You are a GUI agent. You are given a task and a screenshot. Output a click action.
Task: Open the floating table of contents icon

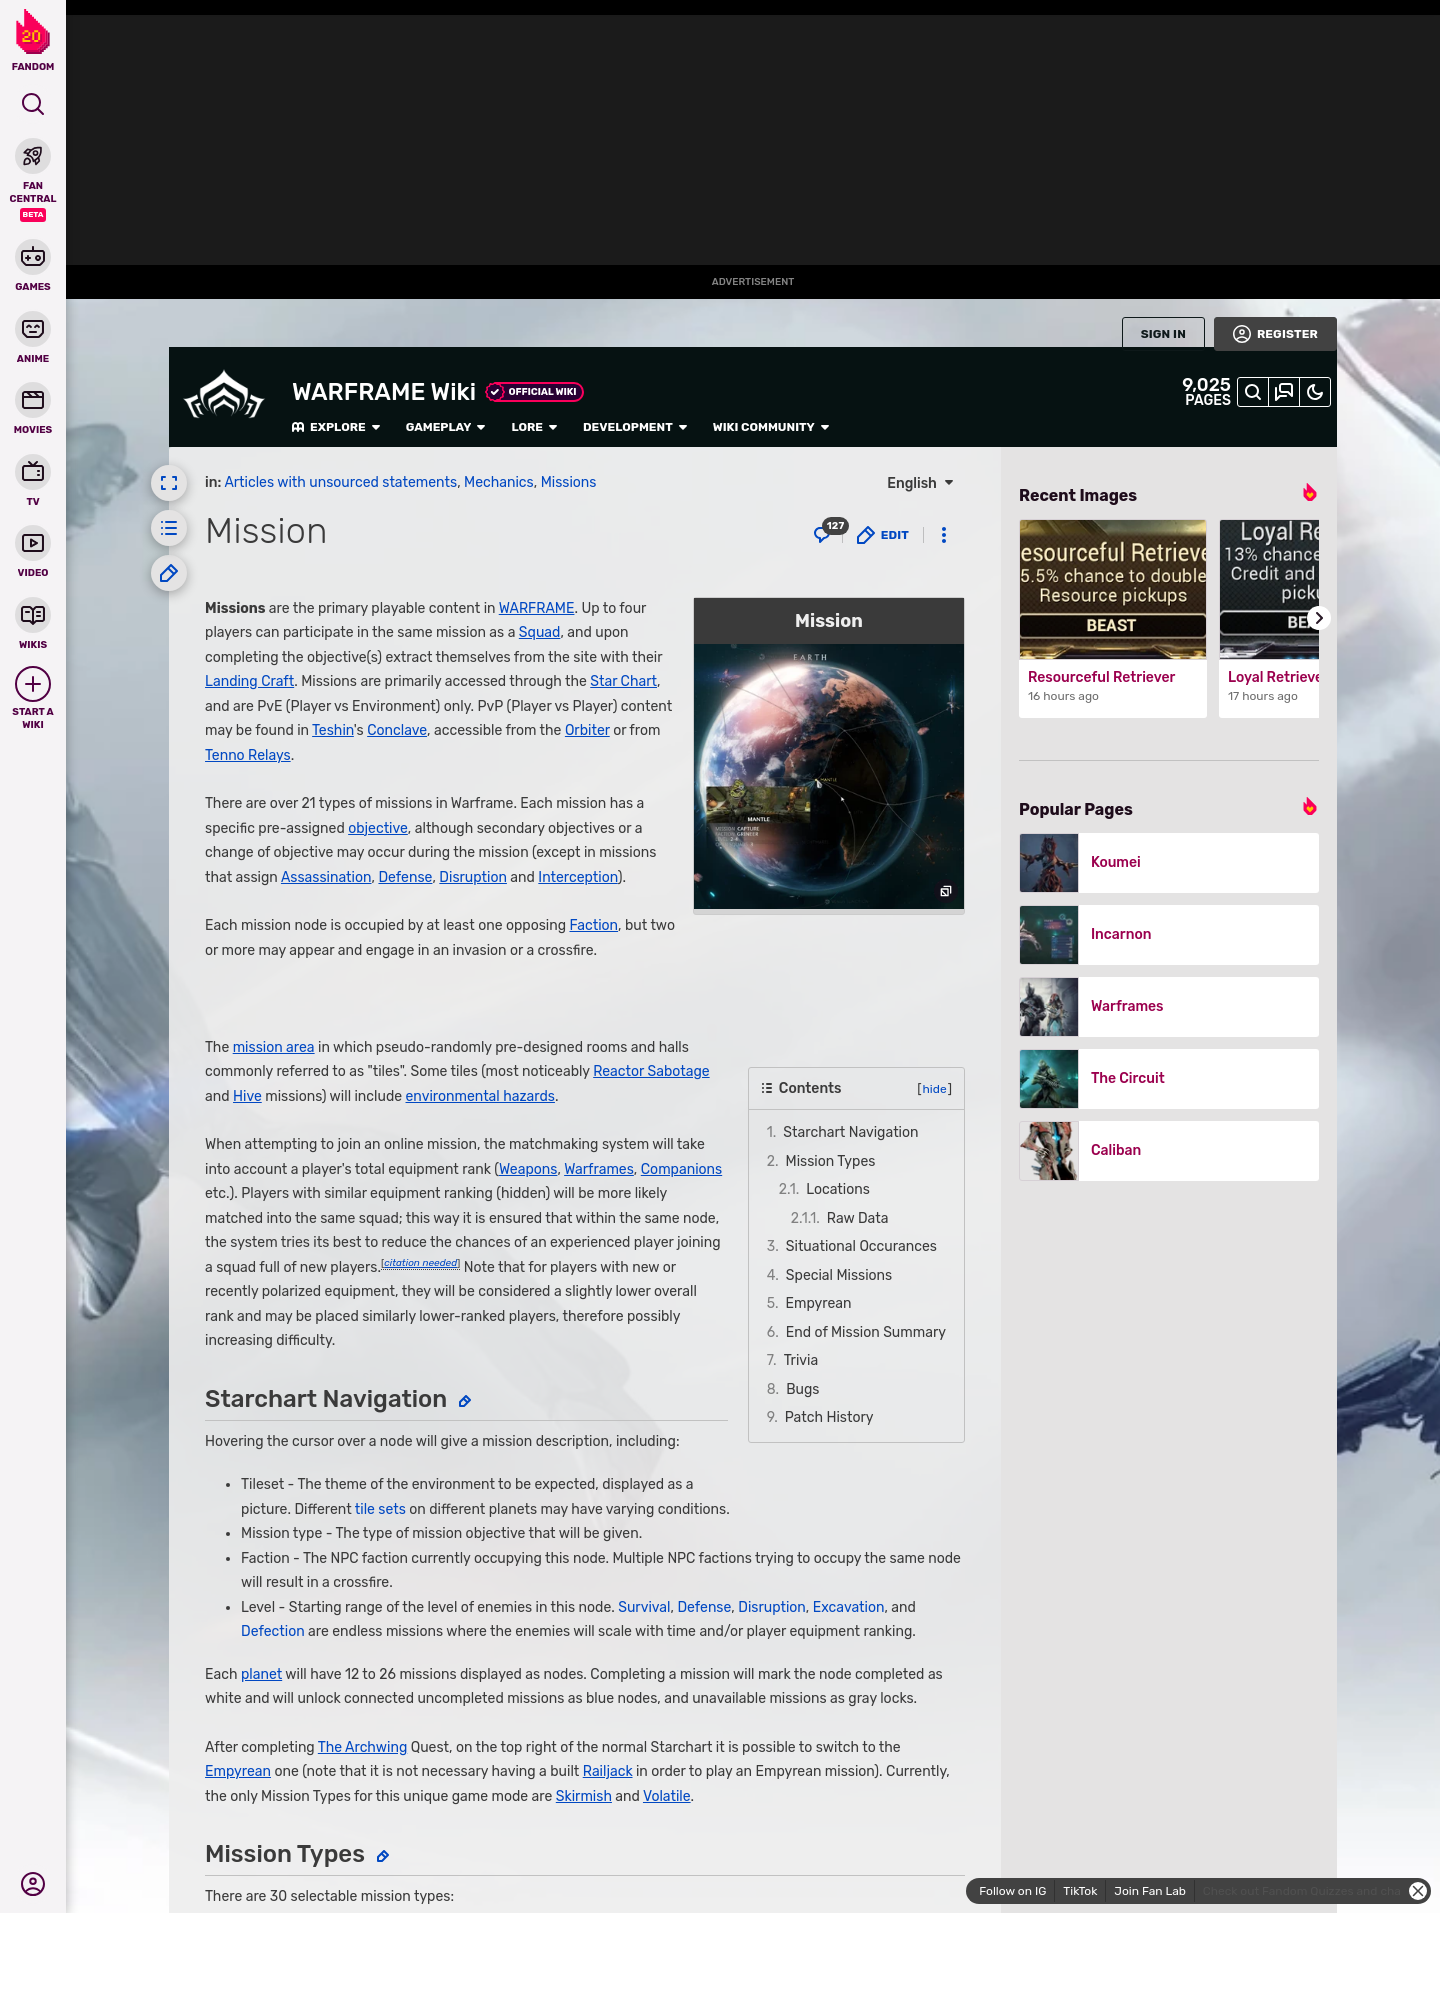[x=169, y=528]
